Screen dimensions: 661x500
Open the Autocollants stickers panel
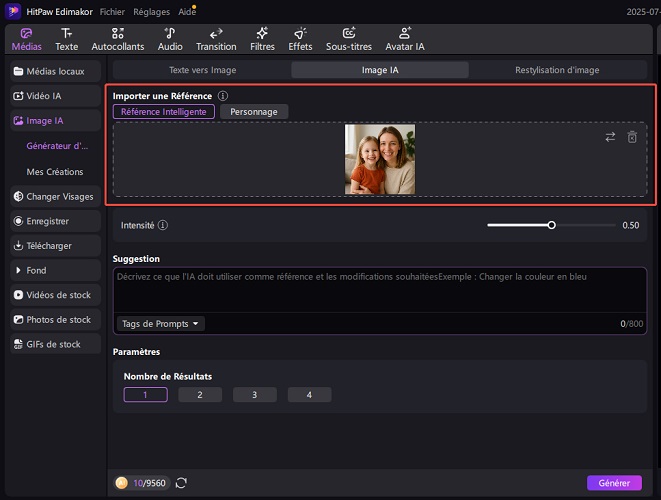[118, 40]
